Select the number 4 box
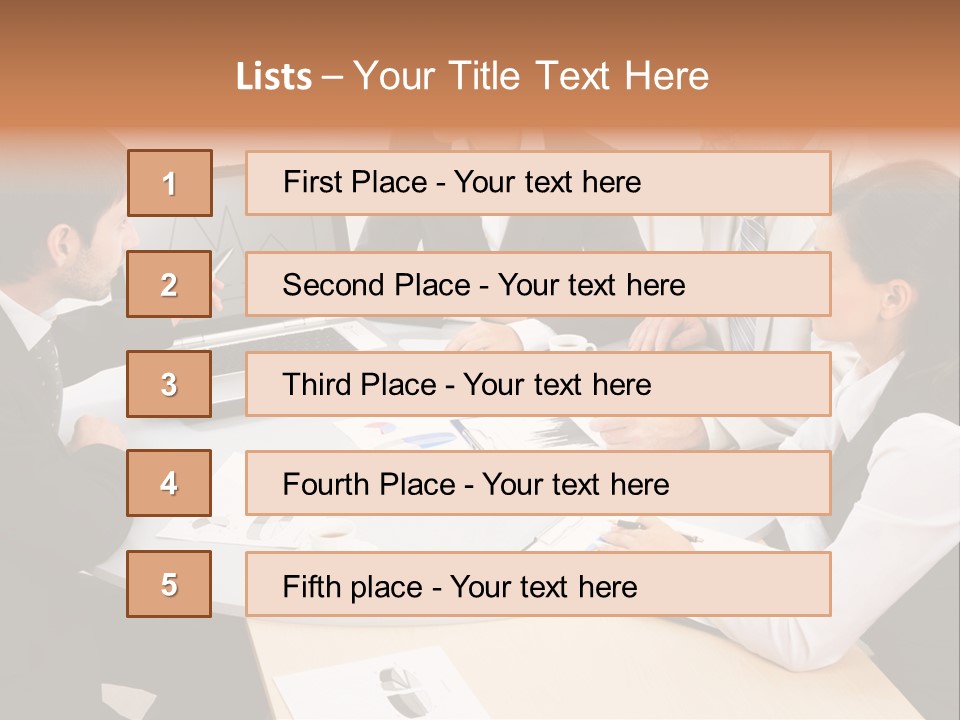Screen dimensions: 960x720 [x=169, y=483]
